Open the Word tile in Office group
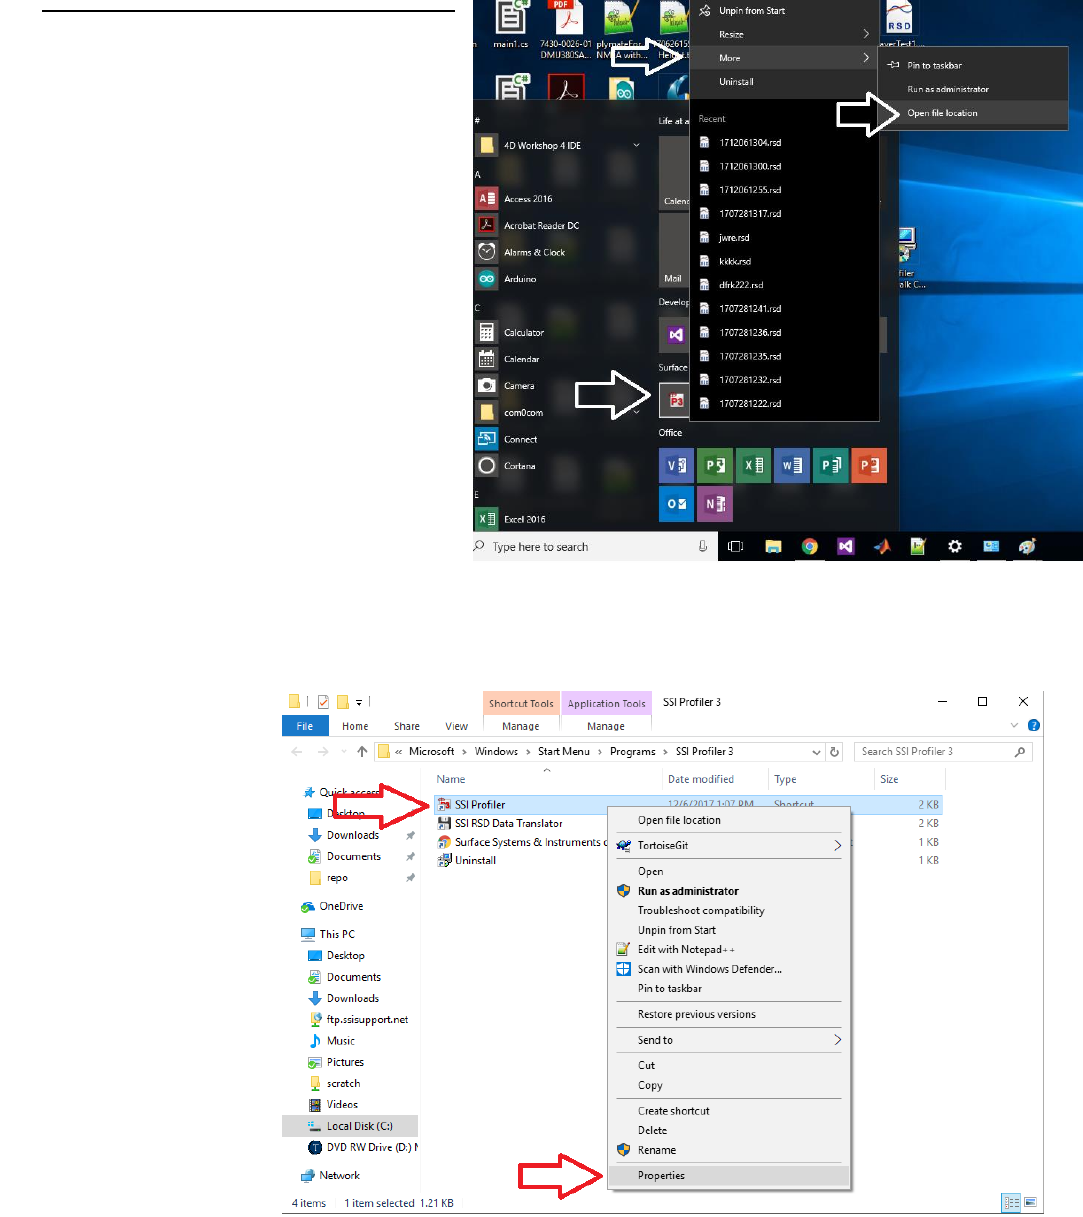The image size is (1083, 1217). pyautogui.click(x=792, y=465)
